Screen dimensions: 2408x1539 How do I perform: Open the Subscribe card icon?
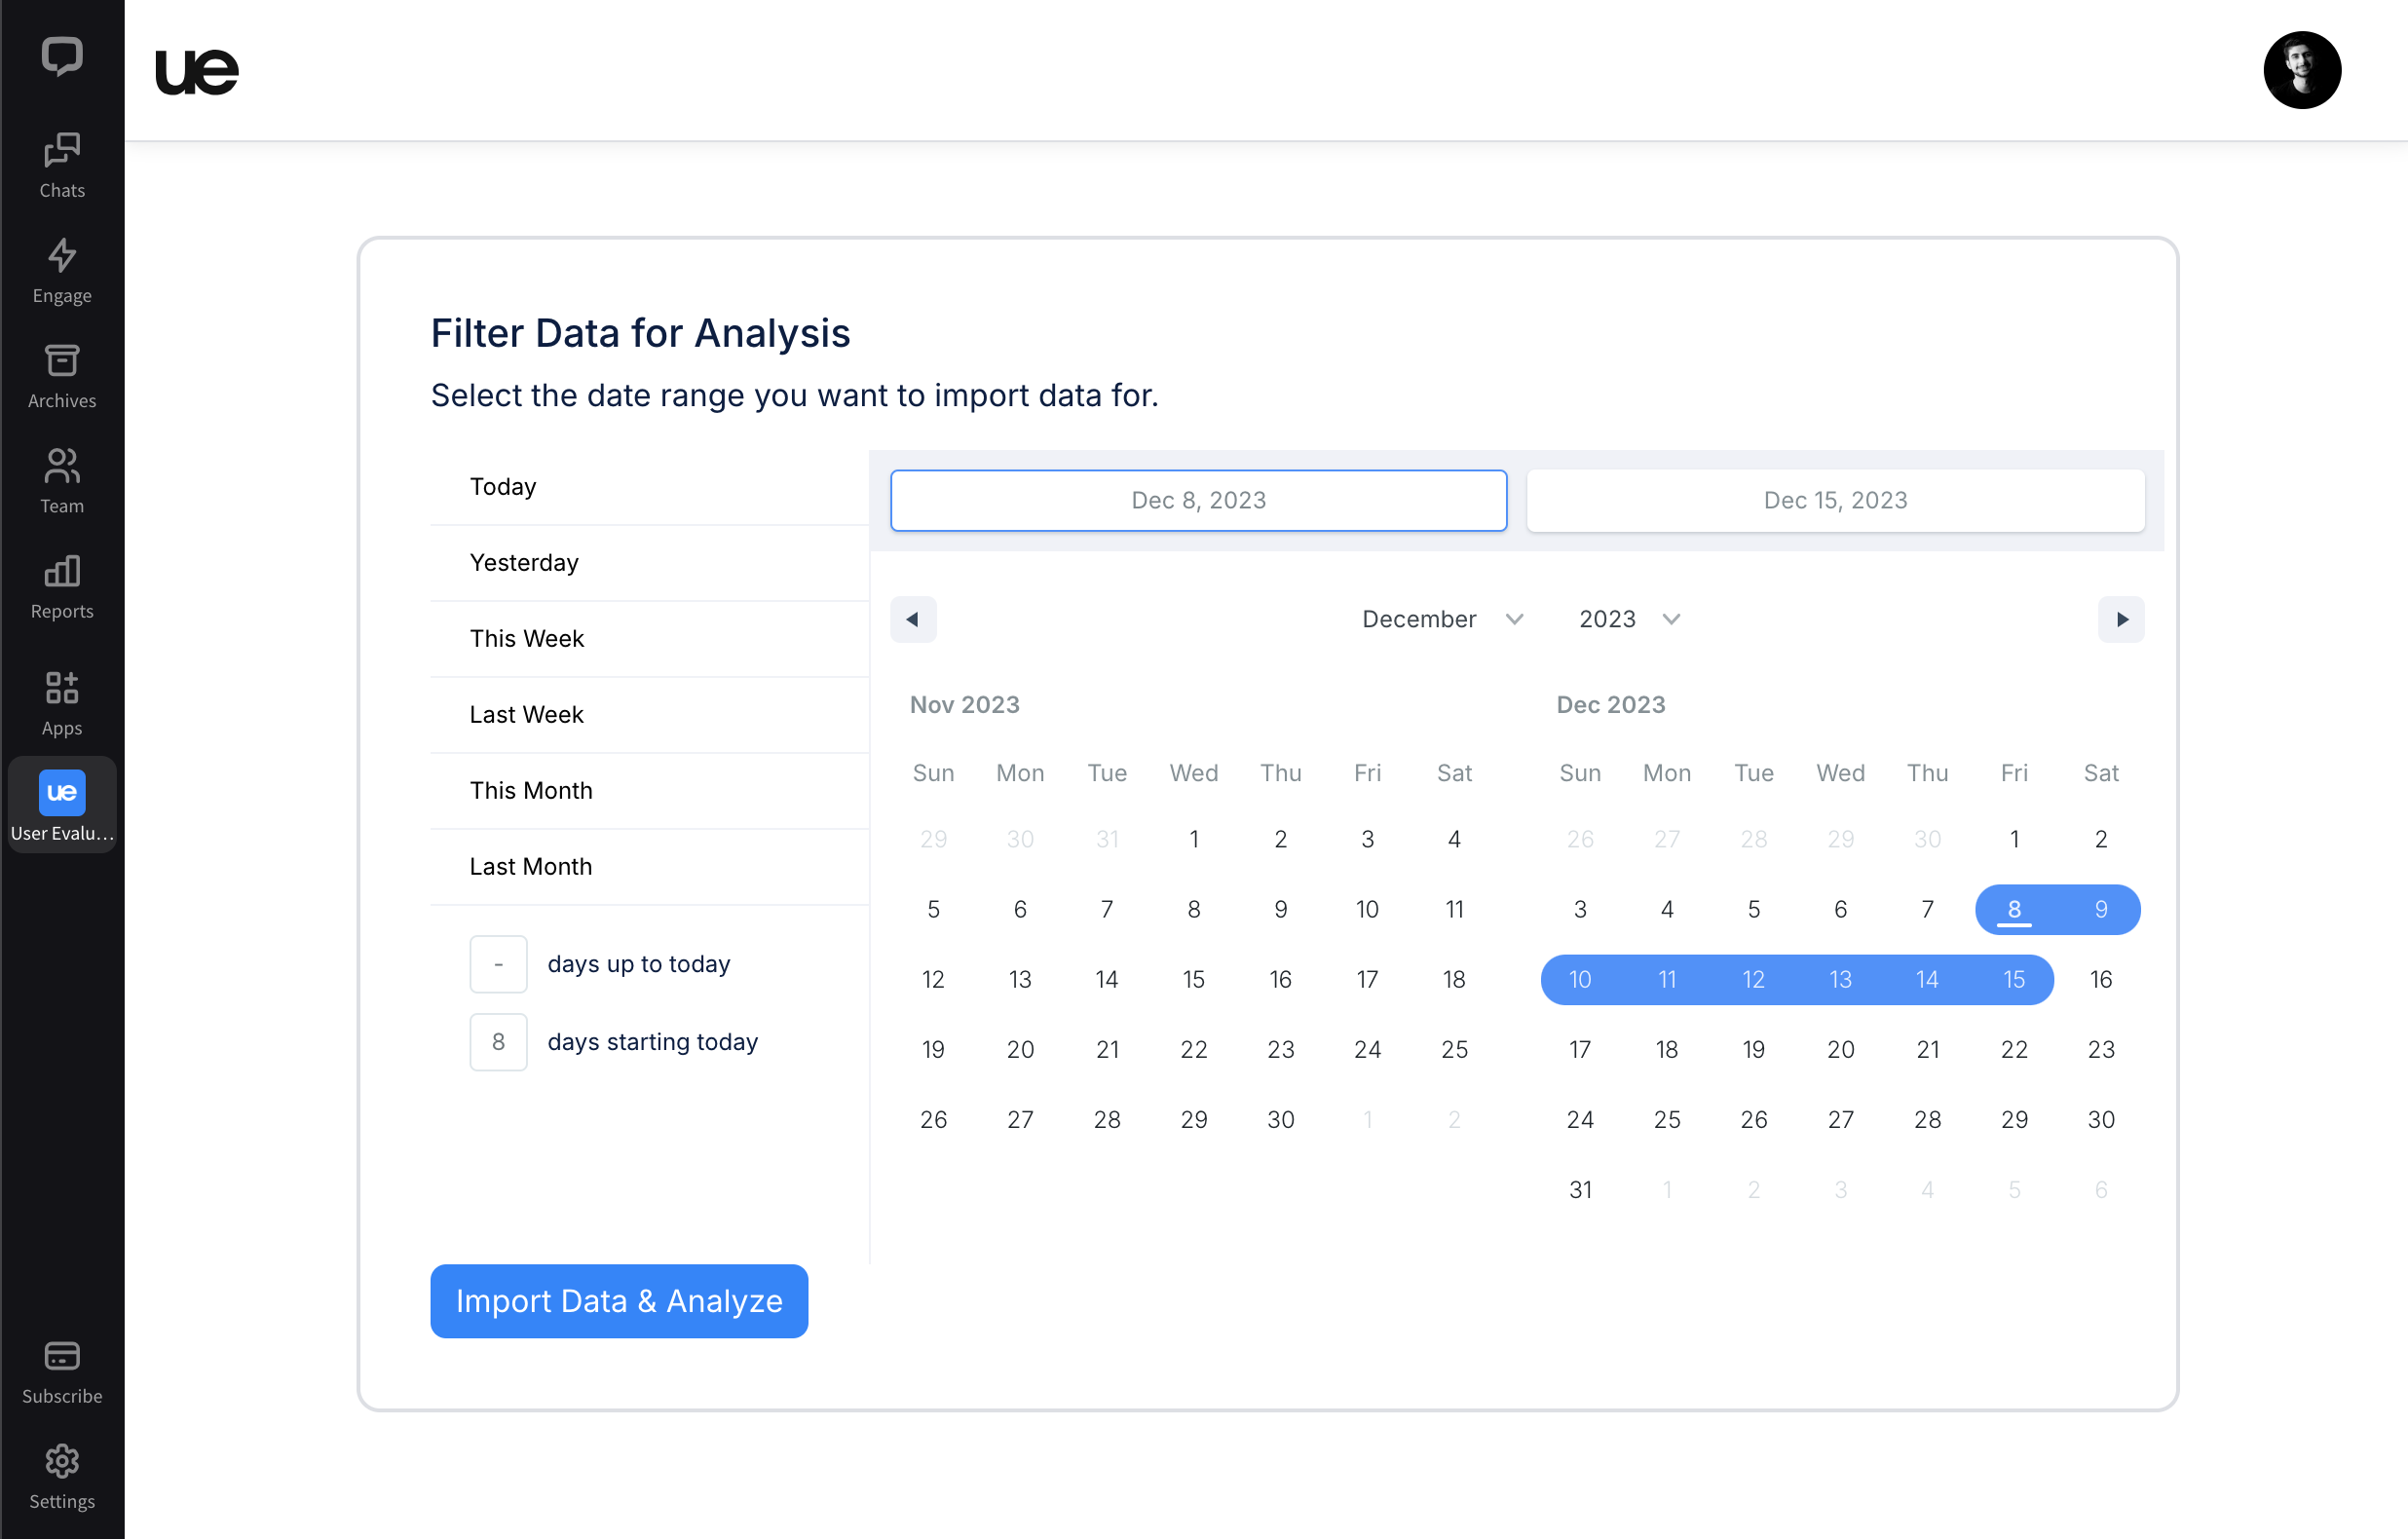click(x=62, y=1356)
